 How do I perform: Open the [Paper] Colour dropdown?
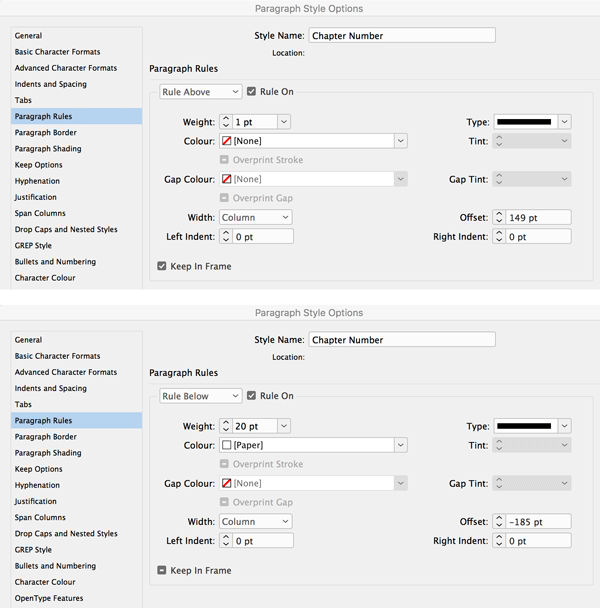400,445
